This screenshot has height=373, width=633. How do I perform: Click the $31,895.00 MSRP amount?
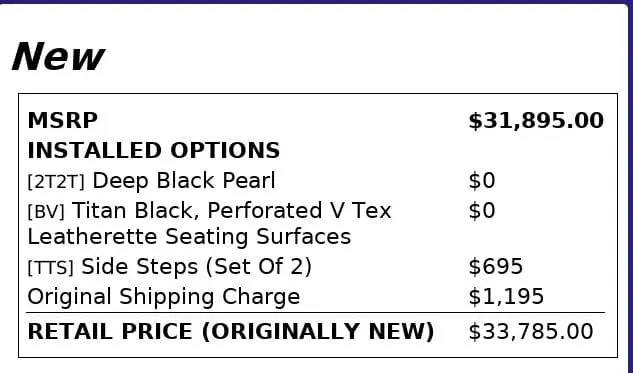pyautogui.click(x=536, y=120)
